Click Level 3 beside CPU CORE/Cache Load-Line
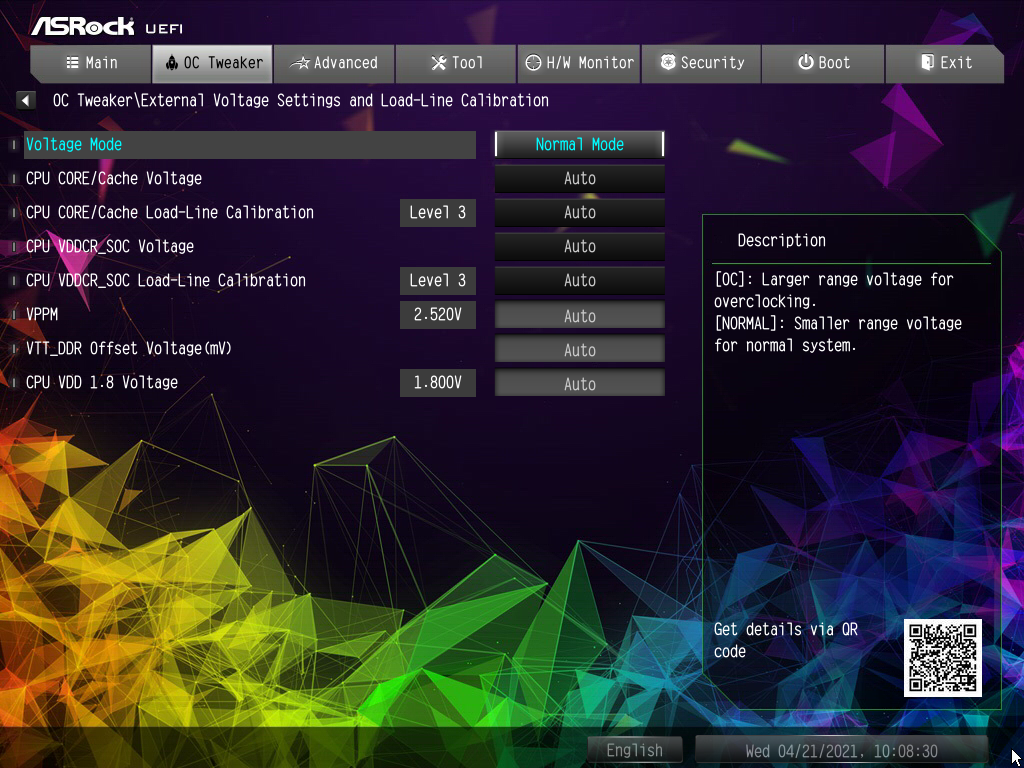 click(x=438, y=213)
